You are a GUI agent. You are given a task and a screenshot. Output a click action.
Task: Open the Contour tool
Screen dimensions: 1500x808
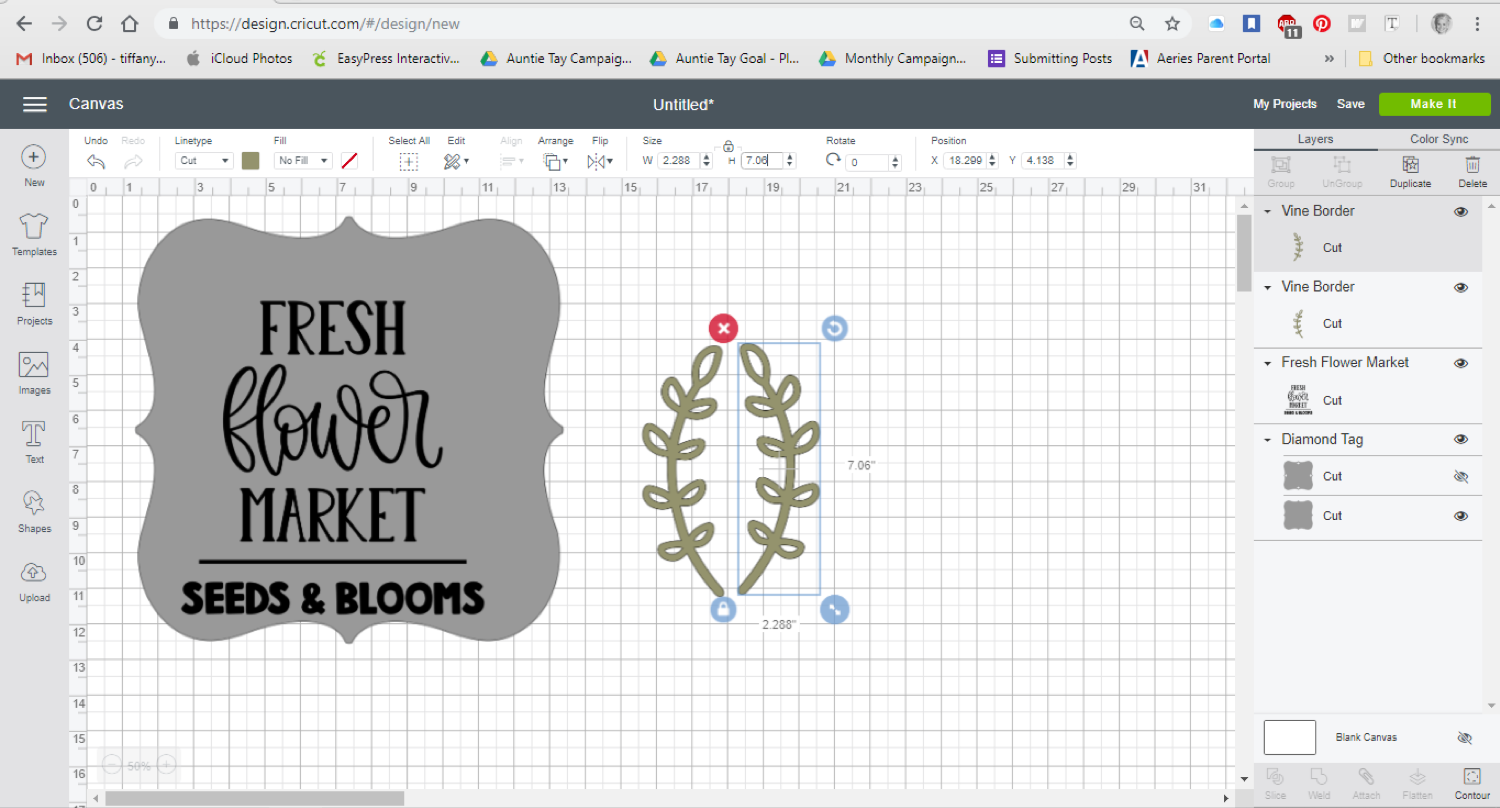click(x=1472, y=783)
